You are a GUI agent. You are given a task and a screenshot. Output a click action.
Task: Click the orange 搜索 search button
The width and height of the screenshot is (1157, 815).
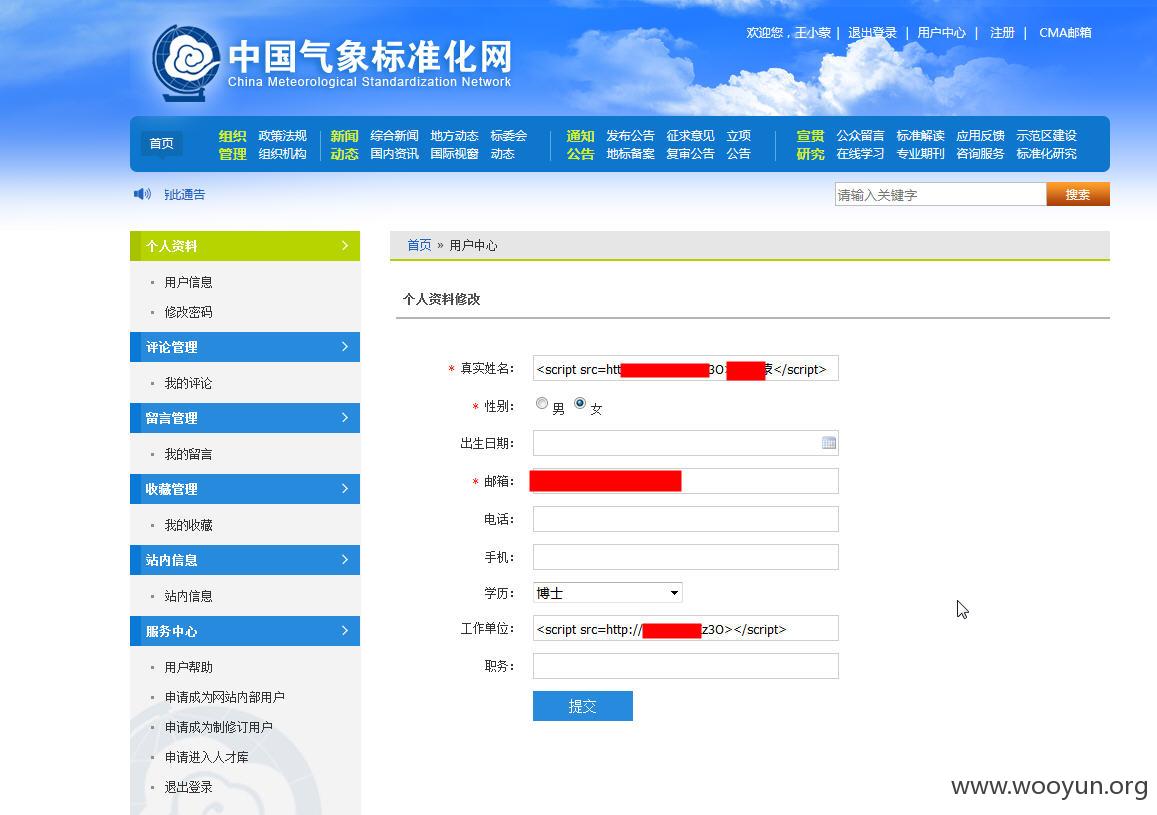click(1078, 195)
